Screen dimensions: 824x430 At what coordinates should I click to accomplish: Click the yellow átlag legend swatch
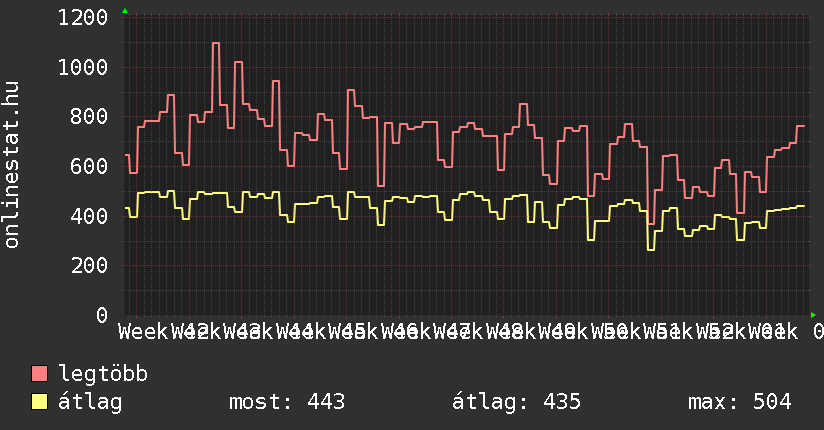pyautogui.click(x=40, y=402)
